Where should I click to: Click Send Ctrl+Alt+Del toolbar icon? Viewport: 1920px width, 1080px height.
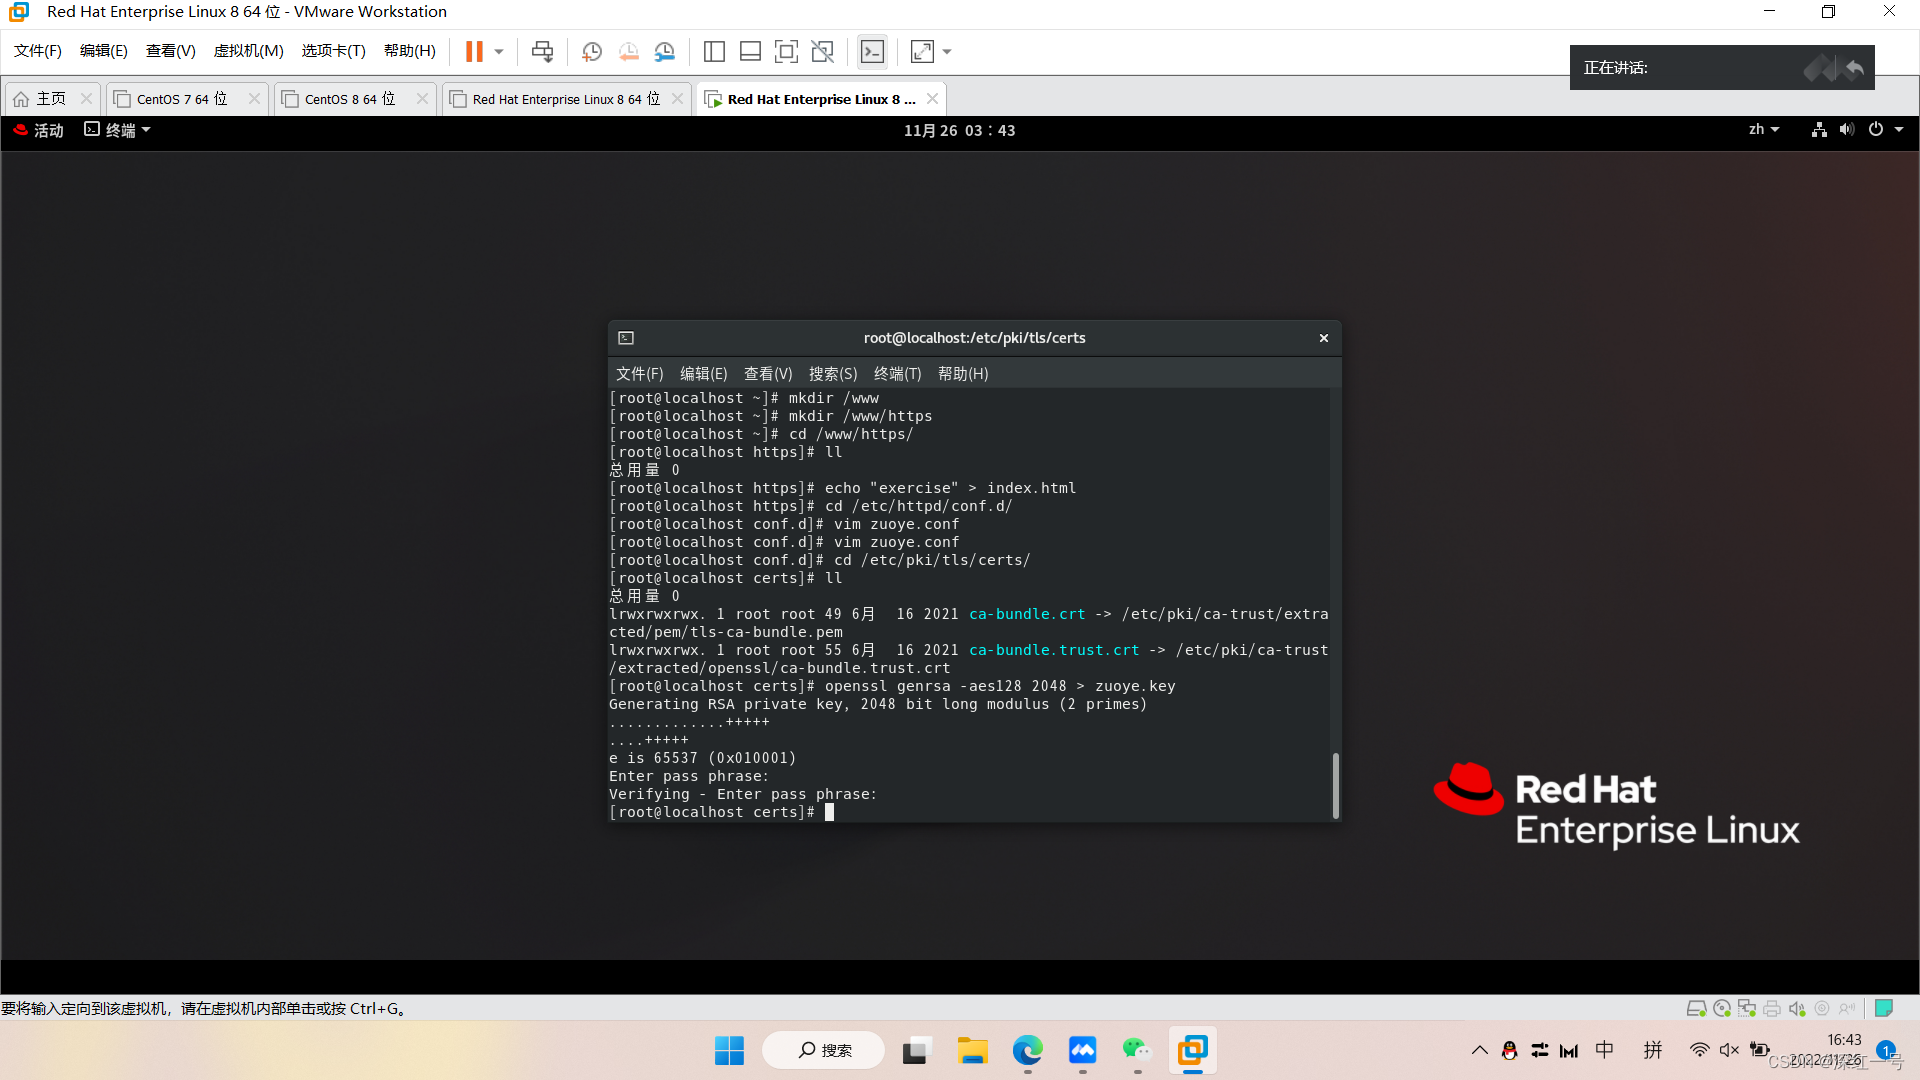(x=542, y=51)
